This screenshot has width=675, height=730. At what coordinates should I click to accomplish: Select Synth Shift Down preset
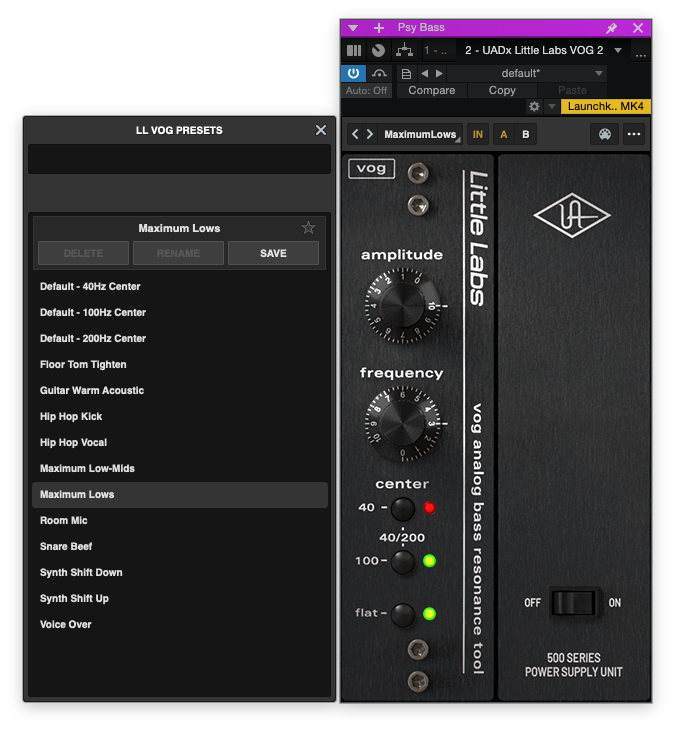pos(180,573)
